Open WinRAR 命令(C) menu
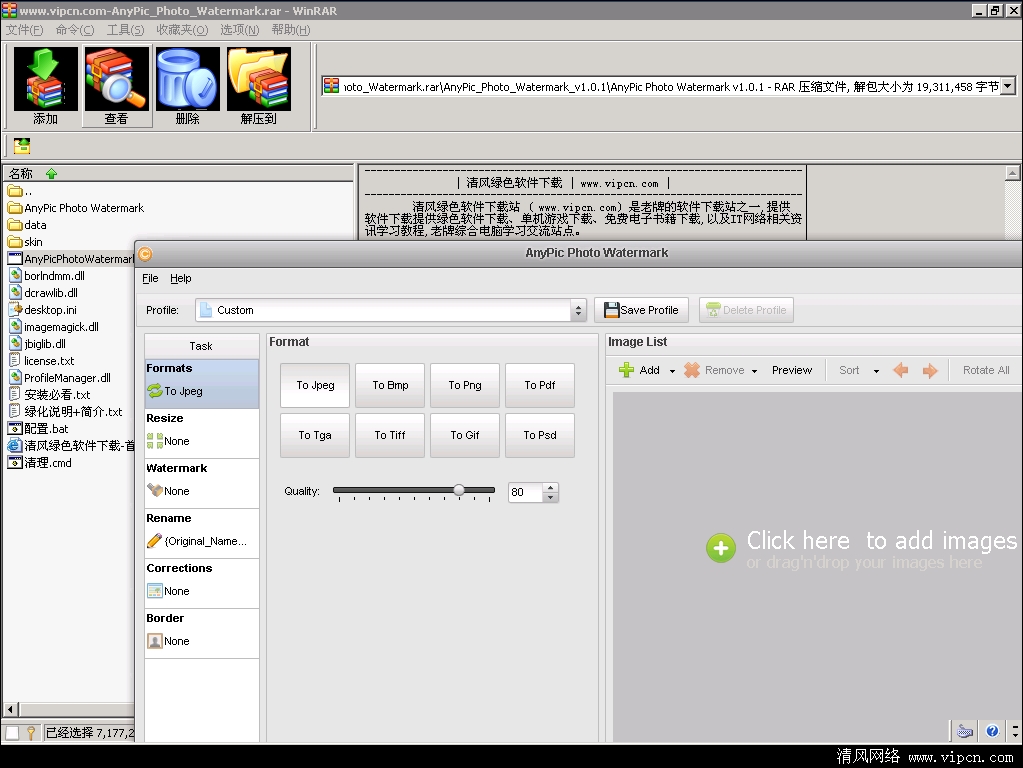This screenshot has height=768, width=1023. (75, 30)
